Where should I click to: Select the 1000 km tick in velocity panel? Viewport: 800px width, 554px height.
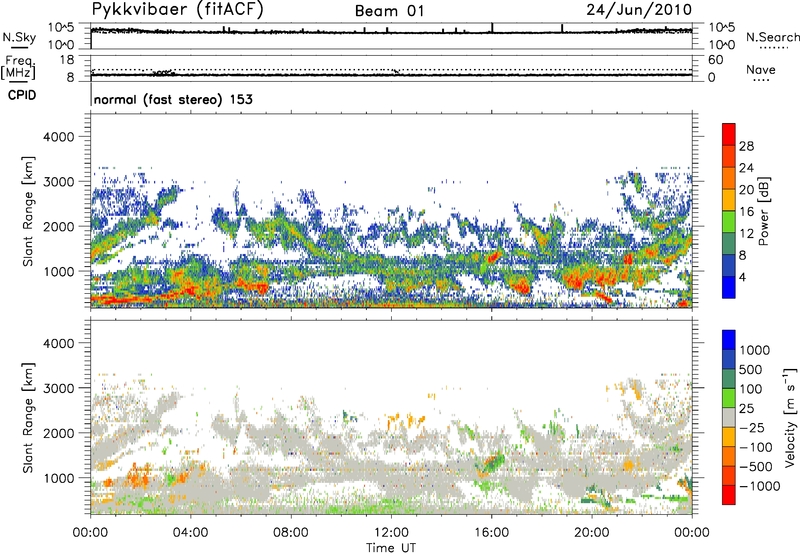click(58, 478)
